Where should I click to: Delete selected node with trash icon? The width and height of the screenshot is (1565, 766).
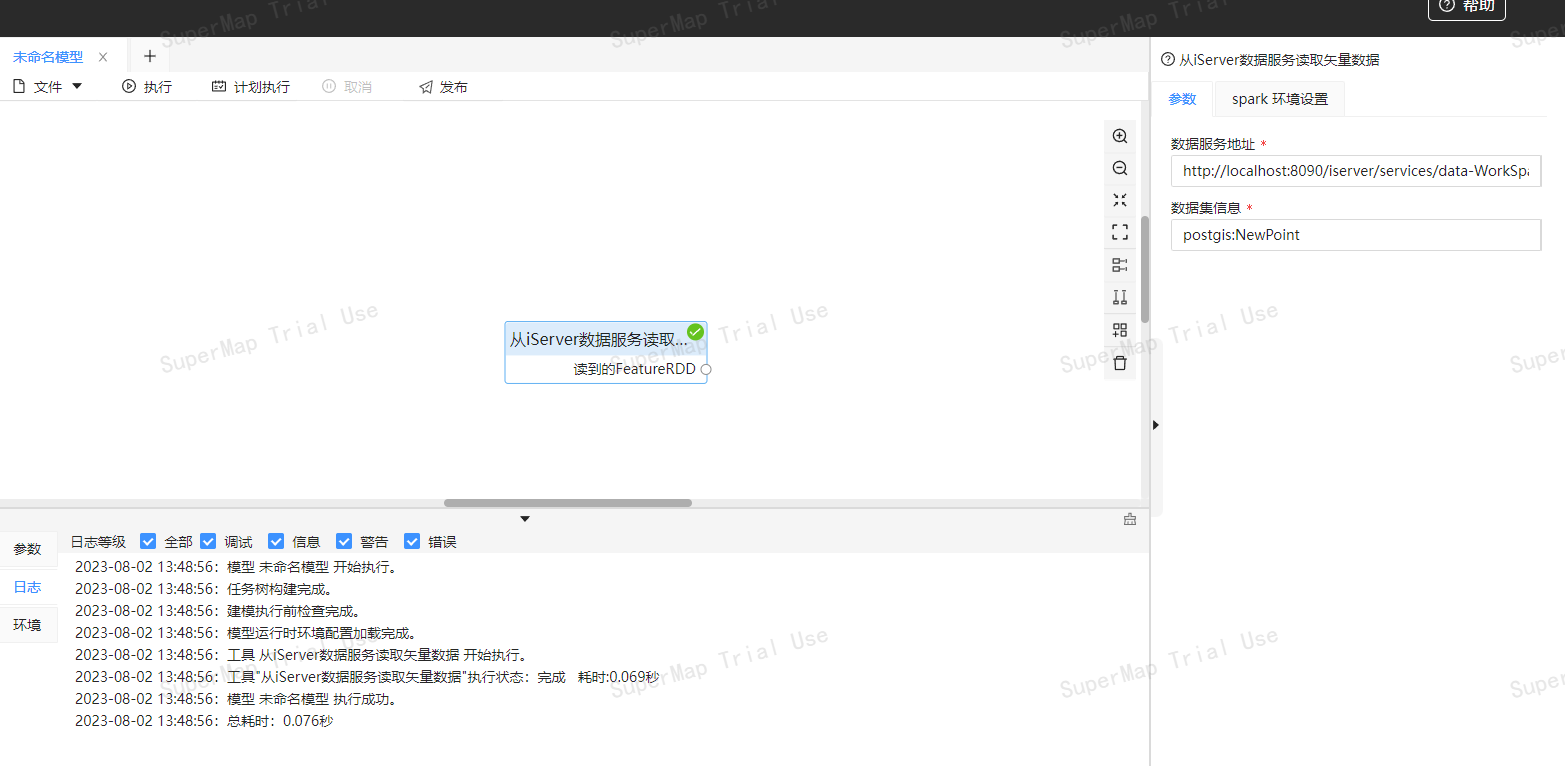pyautogui.click(x=1120, y=363)
